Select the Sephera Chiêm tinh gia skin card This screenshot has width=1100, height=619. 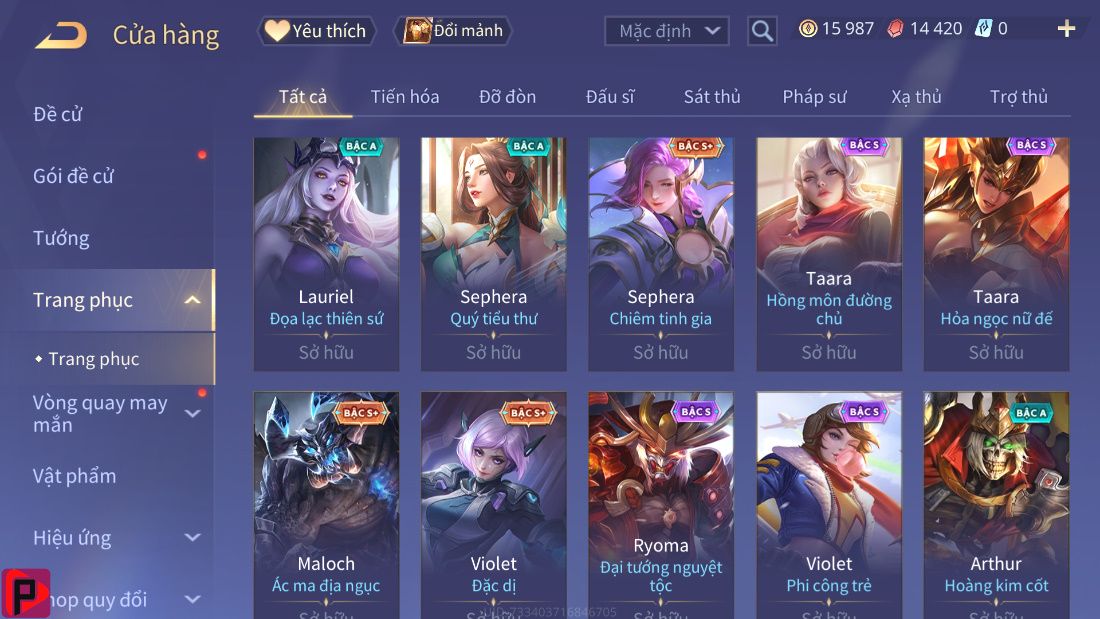click(661, 254)
